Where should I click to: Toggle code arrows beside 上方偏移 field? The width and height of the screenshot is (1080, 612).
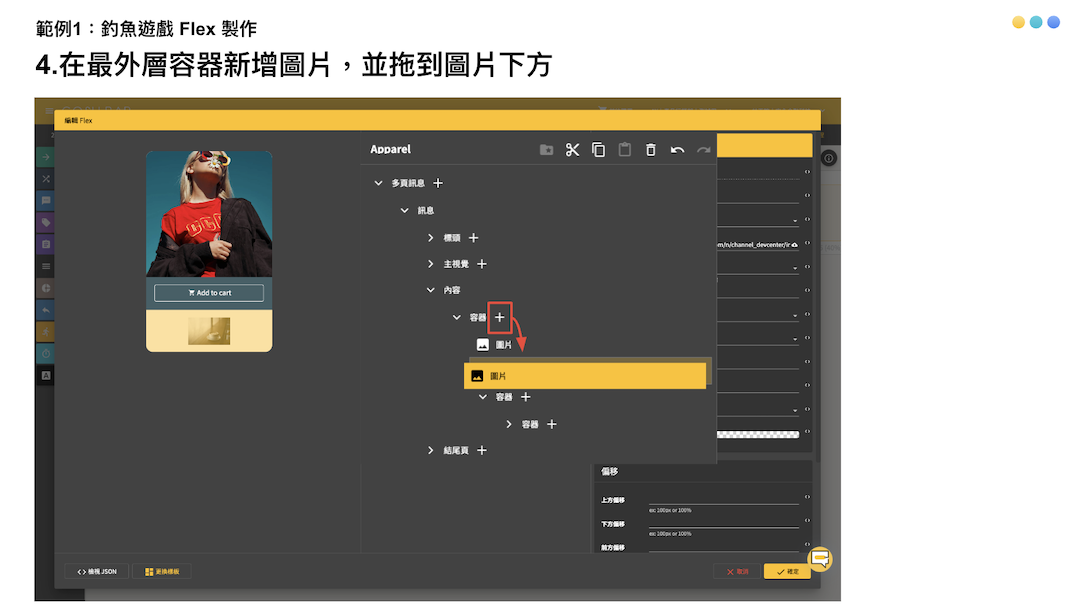tap(807, 497)
